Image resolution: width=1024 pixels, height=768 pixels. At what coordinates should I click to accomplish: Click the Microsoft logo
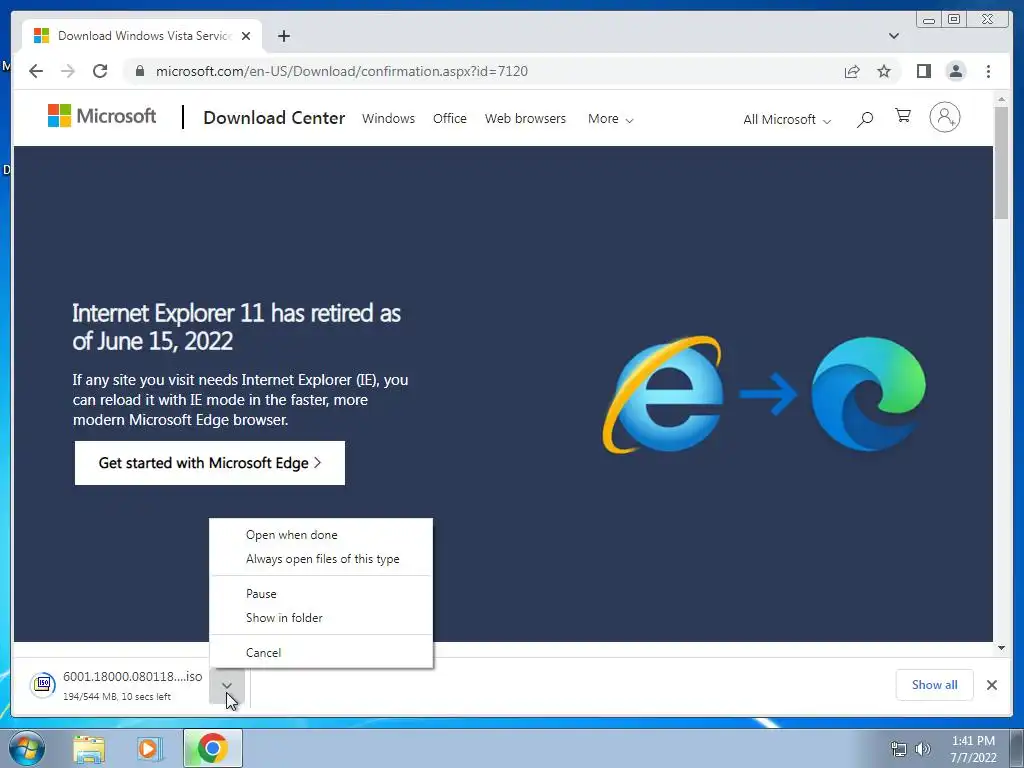click(x=102, y=116)
